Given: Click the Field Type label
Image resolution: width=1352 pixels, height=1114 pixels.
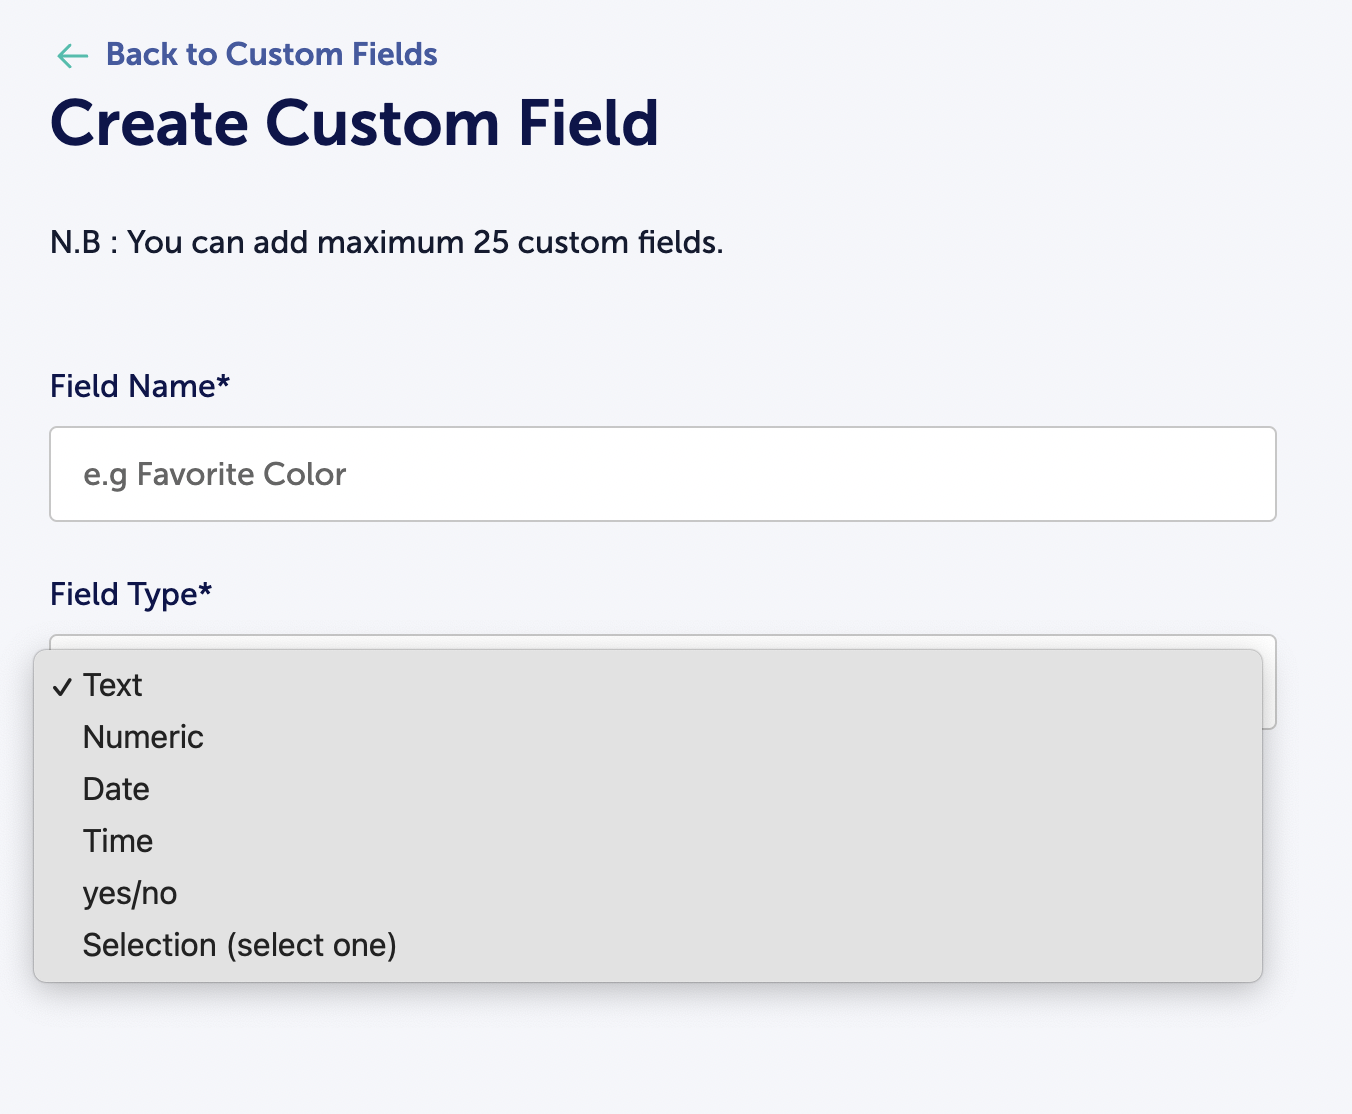Looking at the screenshot, I should click(x=124, y=594).
